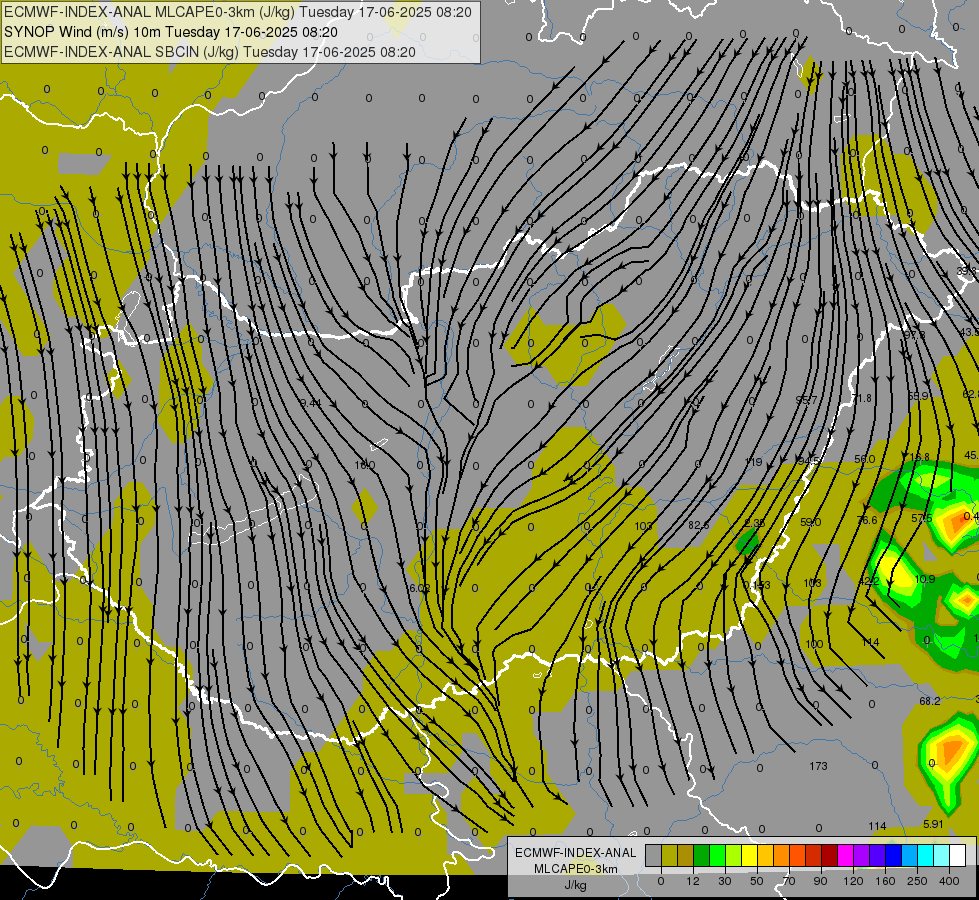
Task: Pick the purple legend swatch at 120
Action: click(862, 855)
